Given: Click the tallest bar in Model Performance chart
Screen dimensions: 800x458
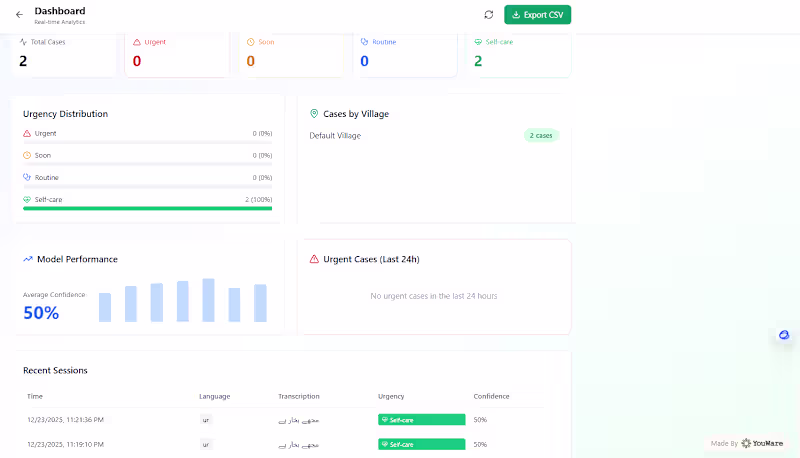Looking at the screenshot, I should click(x=208, y=300).
